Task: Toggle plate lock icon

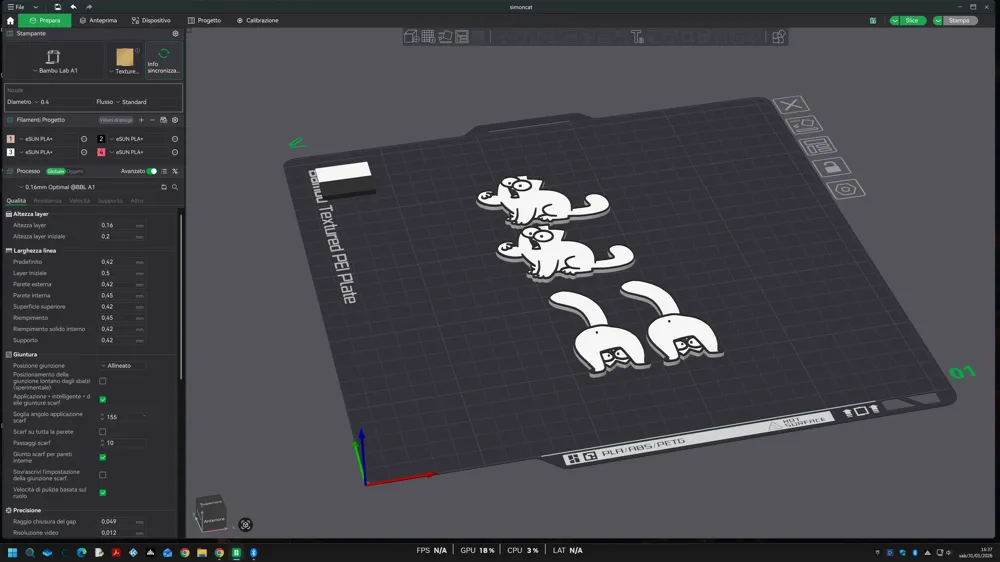Action: click(x=831, y=167)
